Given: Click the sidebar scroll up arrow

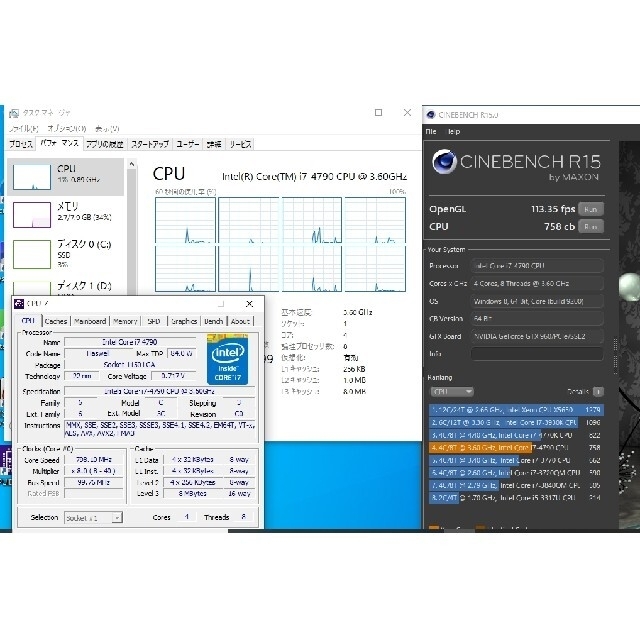Looking at the screenshot, I should [x=131, y=164].
